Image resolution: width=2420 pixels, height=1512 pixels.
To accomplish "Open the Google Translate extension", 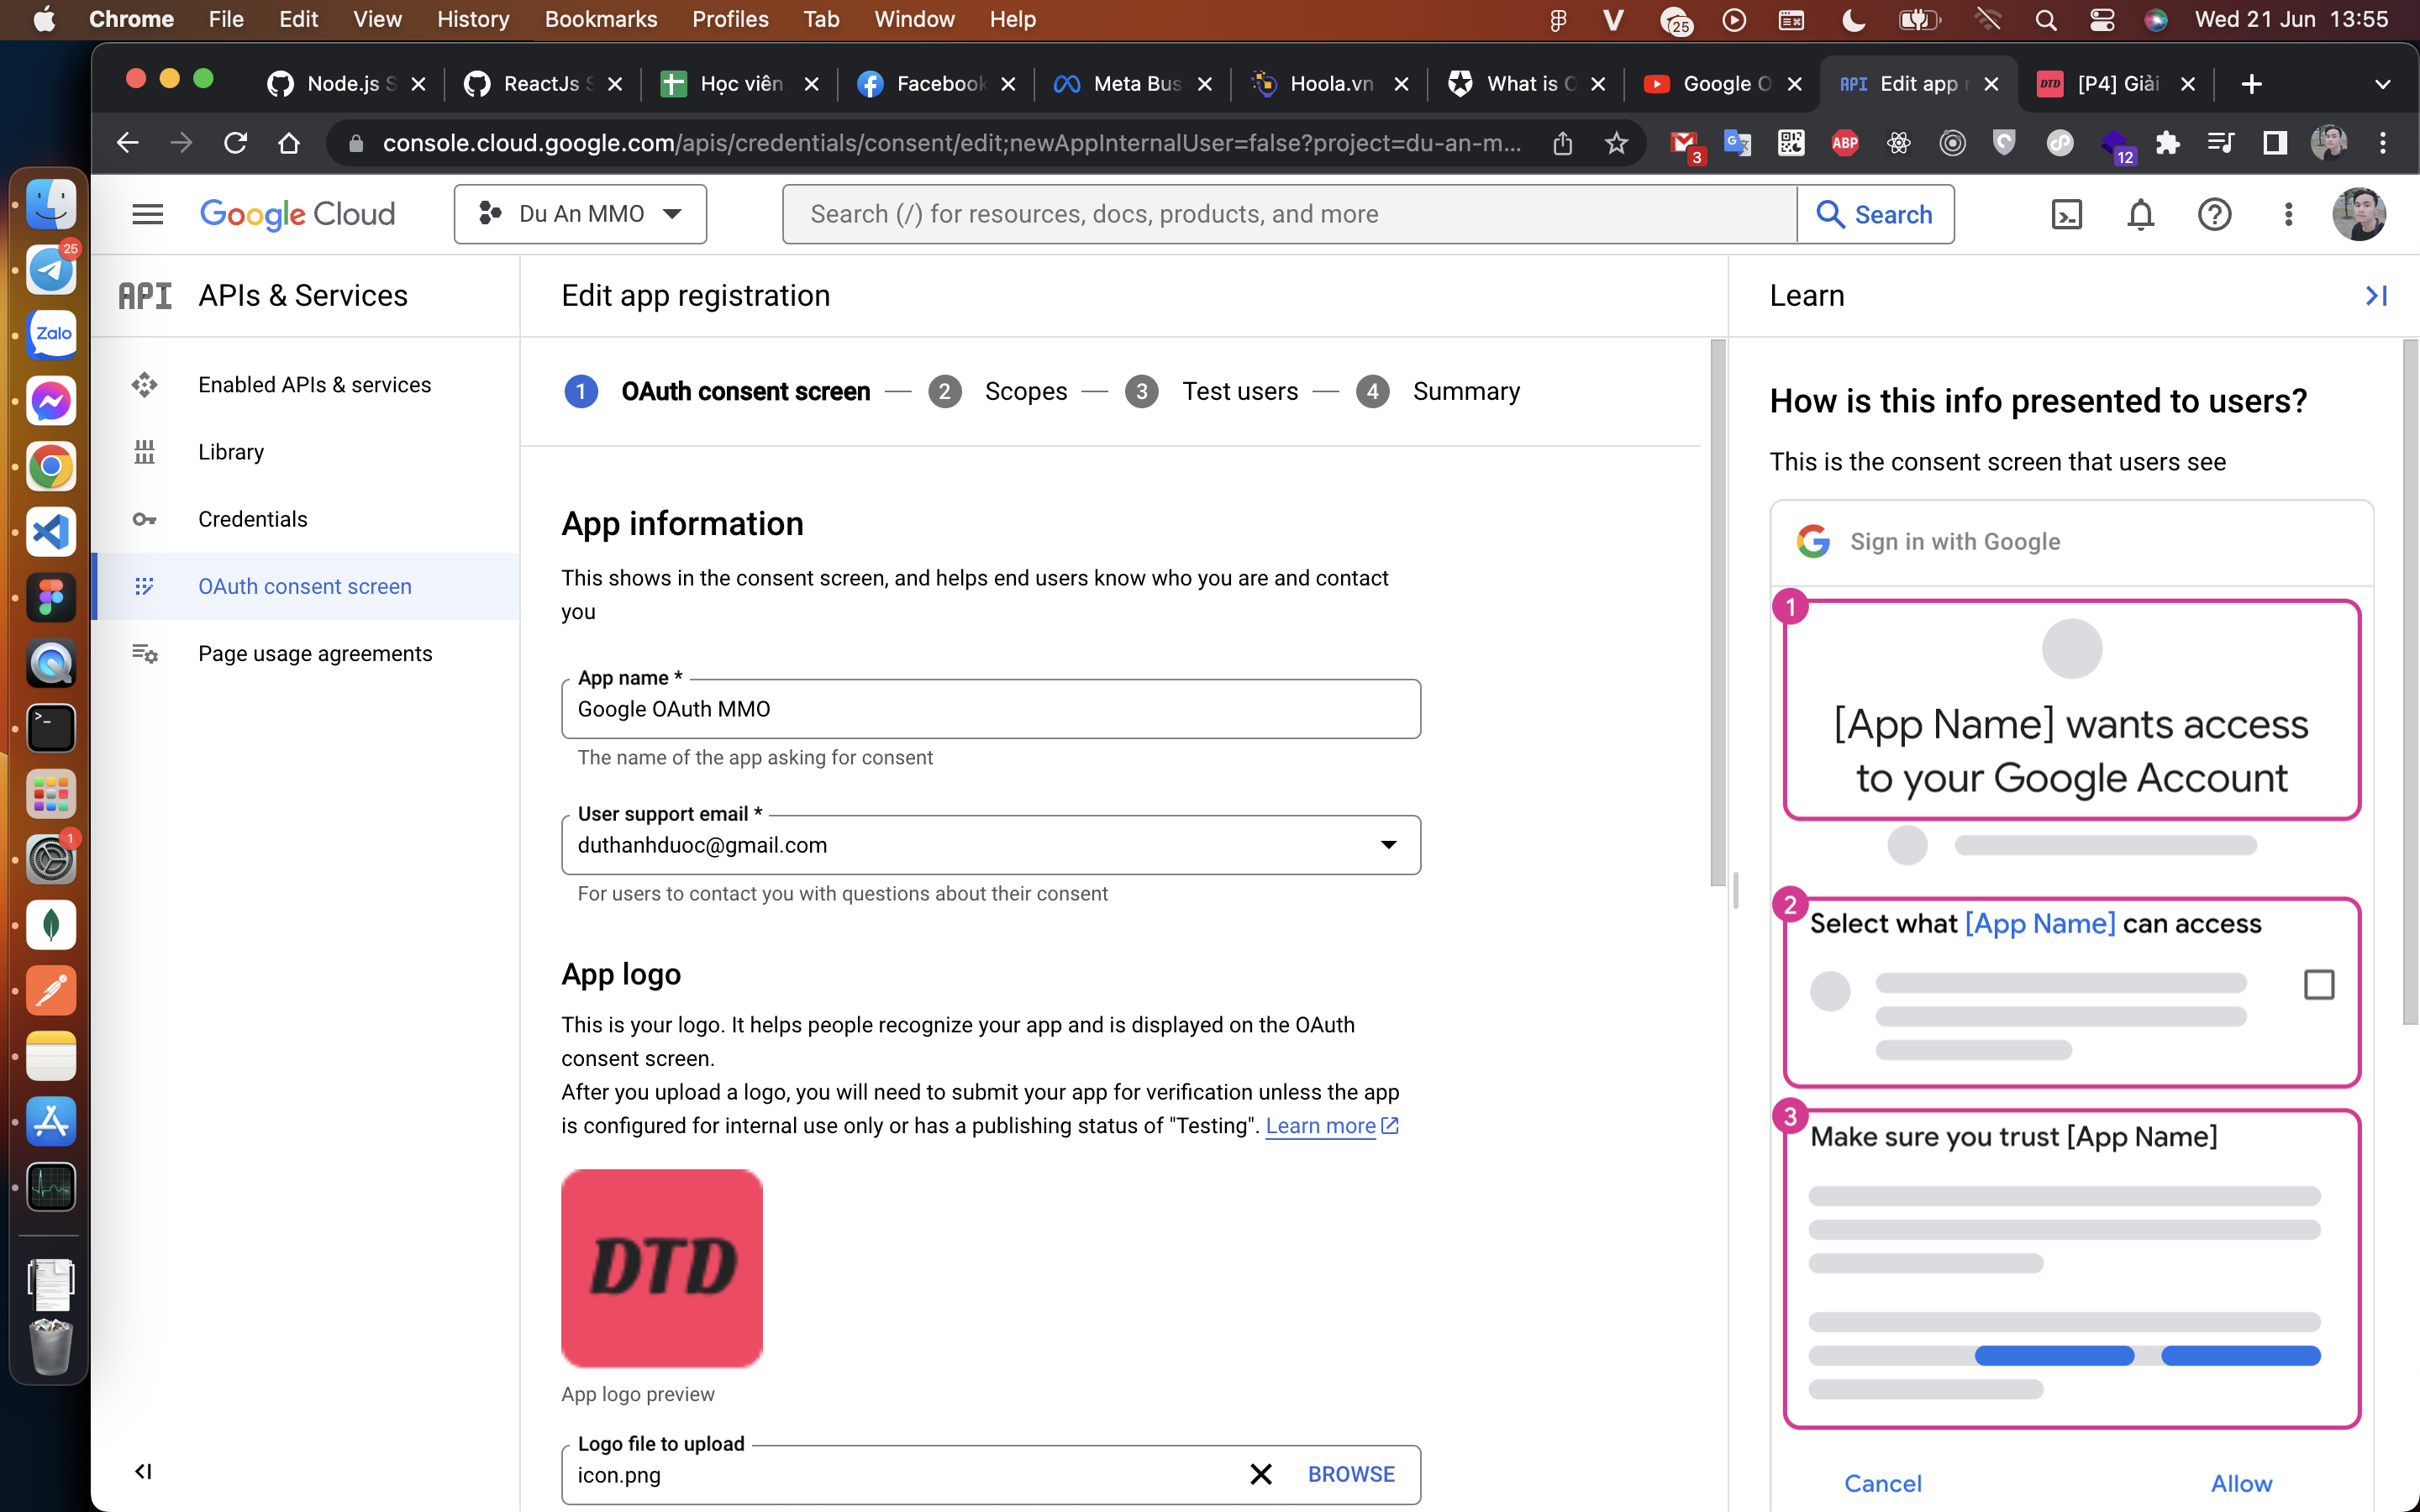I will (x=1738, y=143).
